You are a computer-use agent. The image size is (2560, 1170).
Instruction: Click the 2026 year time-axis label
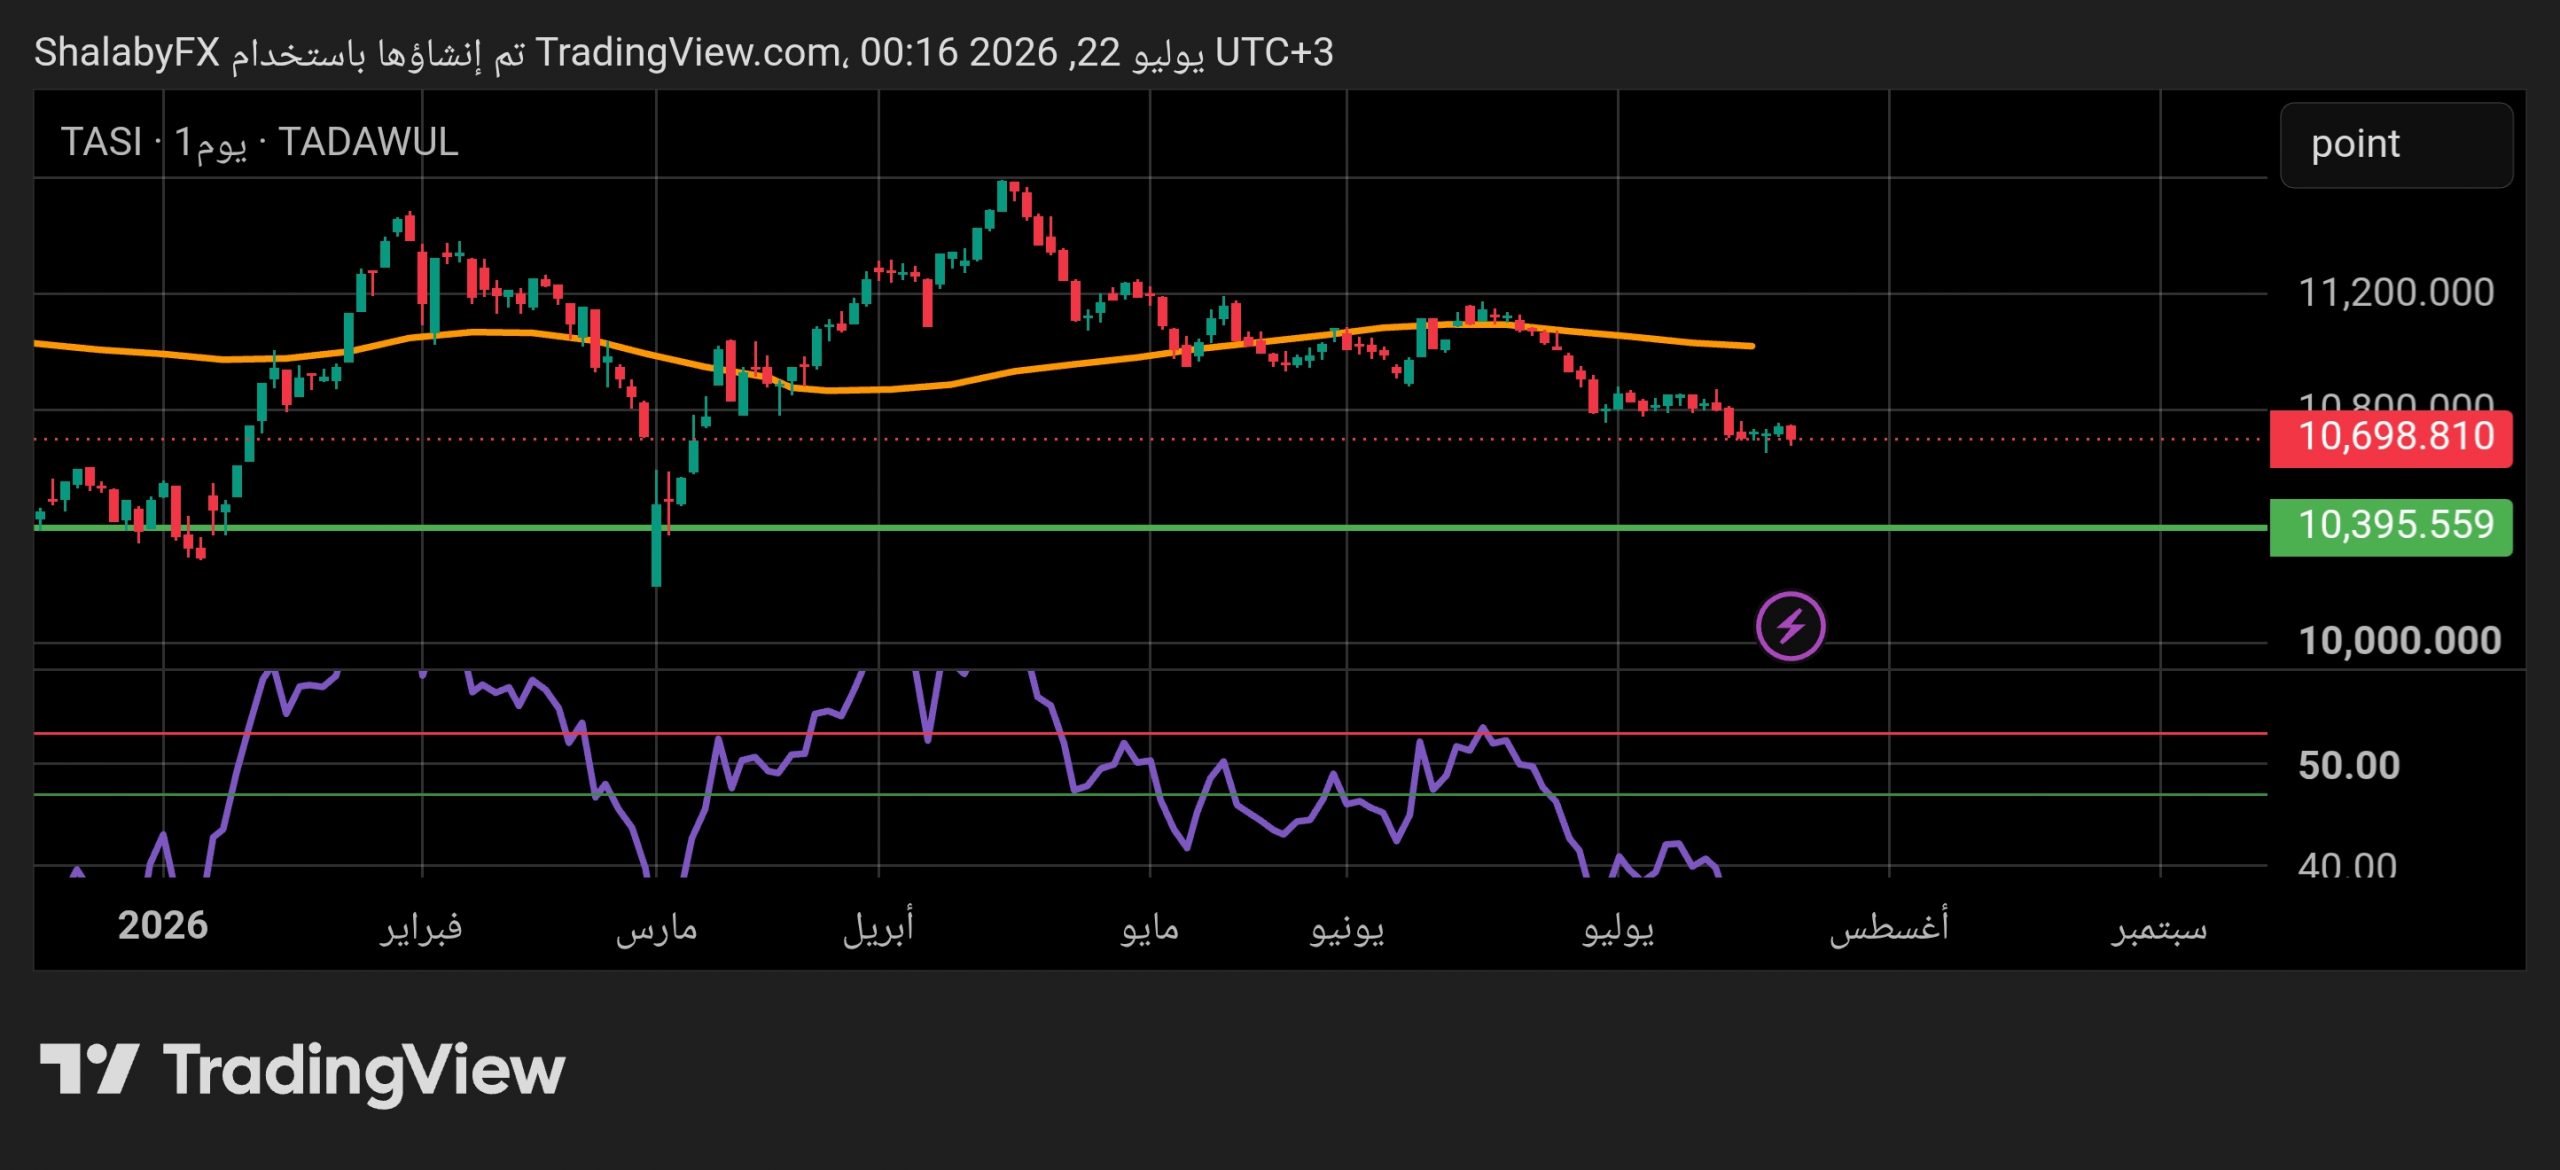pyautogui.click(x=163, y=926)
